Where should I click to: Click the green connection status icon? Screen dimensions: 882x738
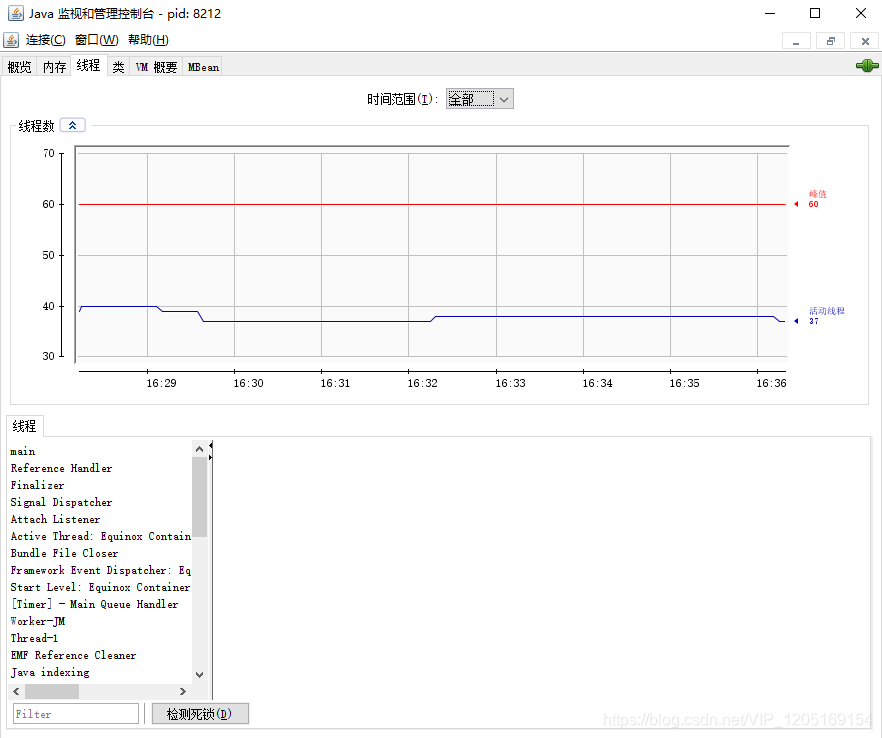pyautogui.click(x=867, y=66)
